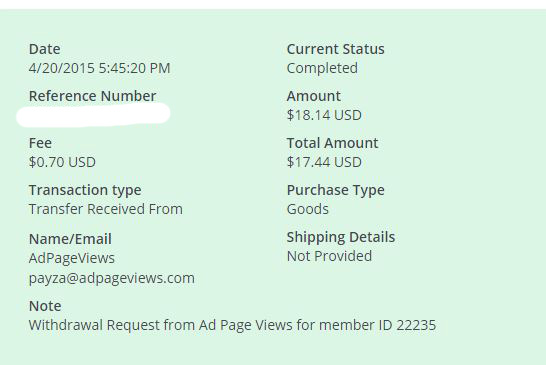The width and height of the screenshot is (546, 365).
Task: Click the Fee label
Action: [40, 143]
